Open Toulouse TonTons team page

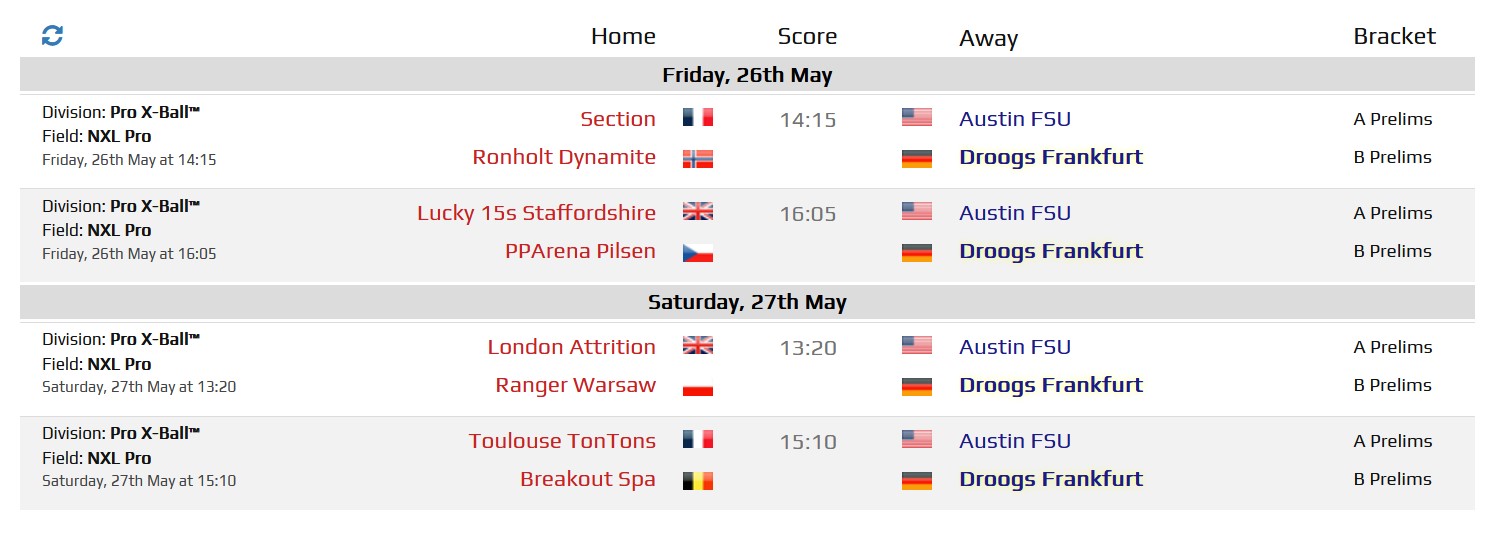point(562,441)
